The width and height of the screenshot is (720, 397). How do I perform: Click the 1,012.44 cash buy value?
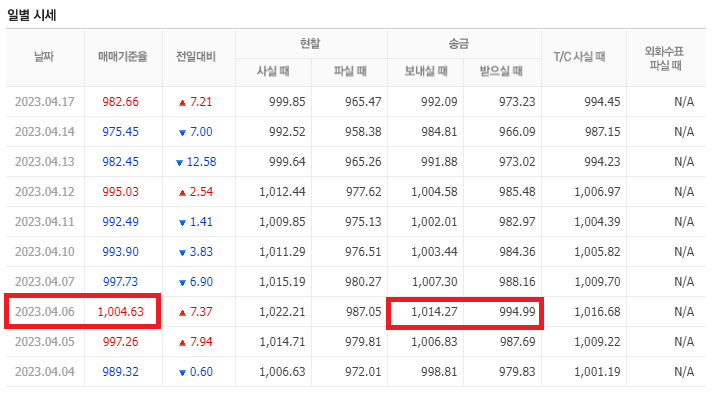[x=282, y=191]
